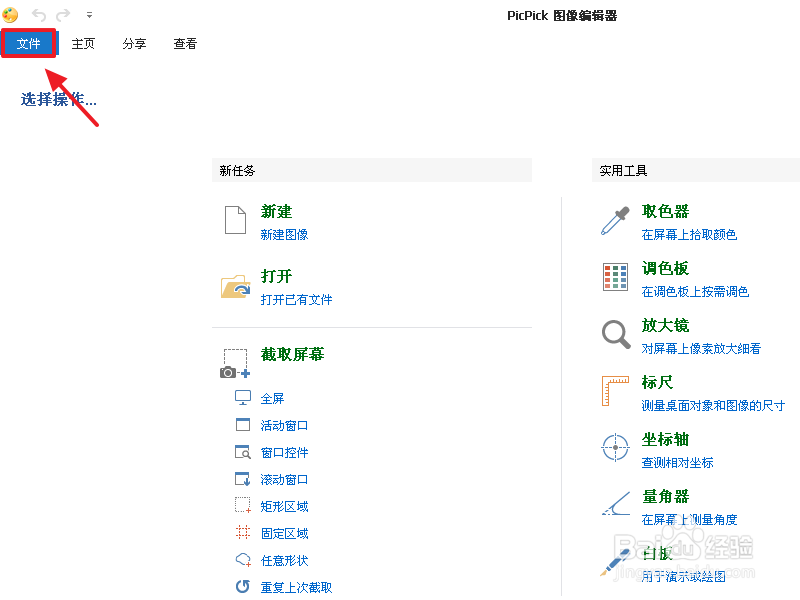Image resolution: width=800 pixels, height=600 pixels.
Task: Click the scrolling window capture icon
Action: [242, 479]
